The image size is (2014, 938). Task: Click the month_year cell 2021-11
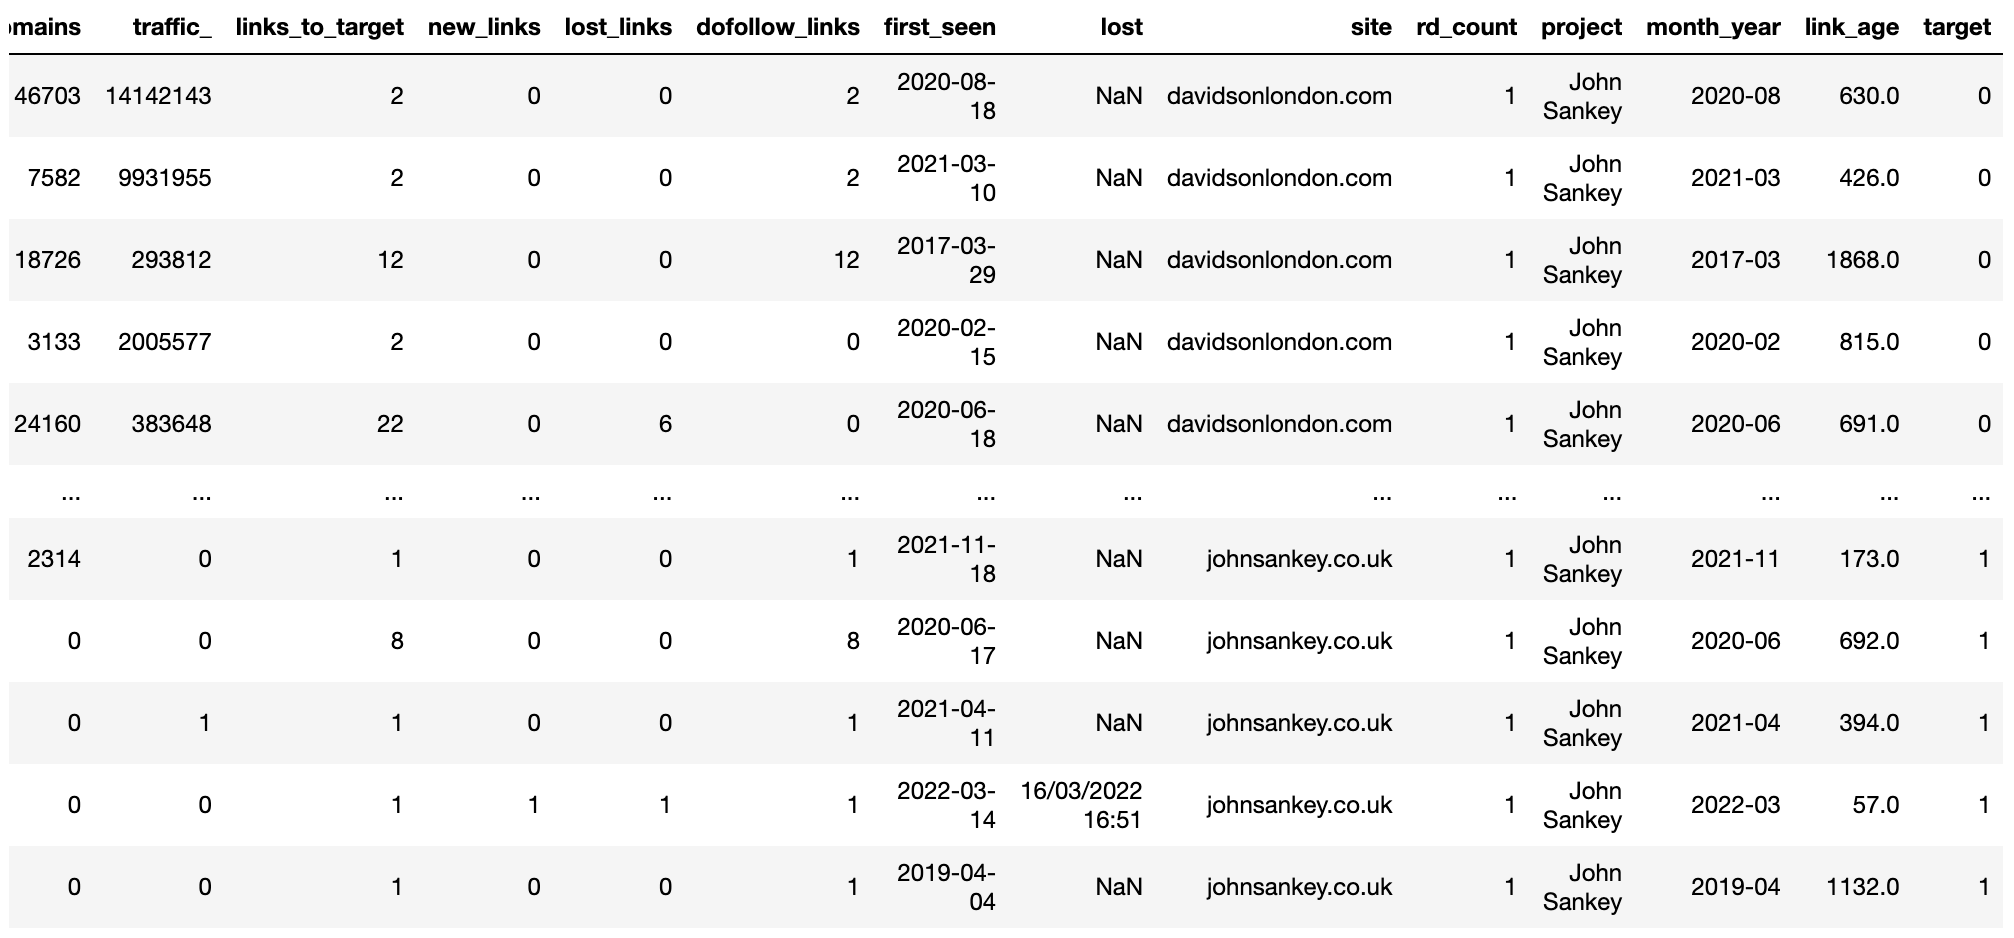[1735, 559]
